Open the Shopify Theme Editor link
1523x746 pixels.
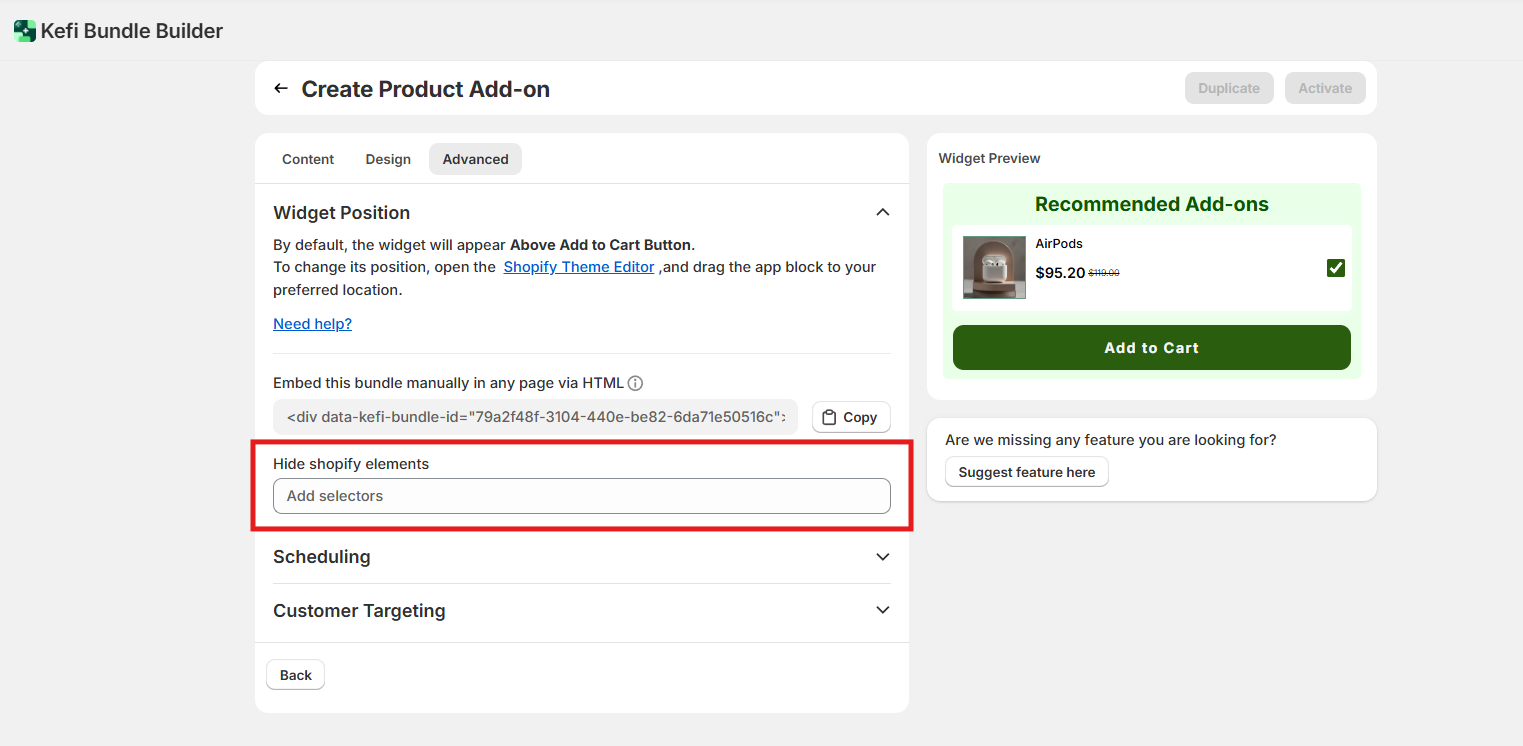[x=579, y=267]
